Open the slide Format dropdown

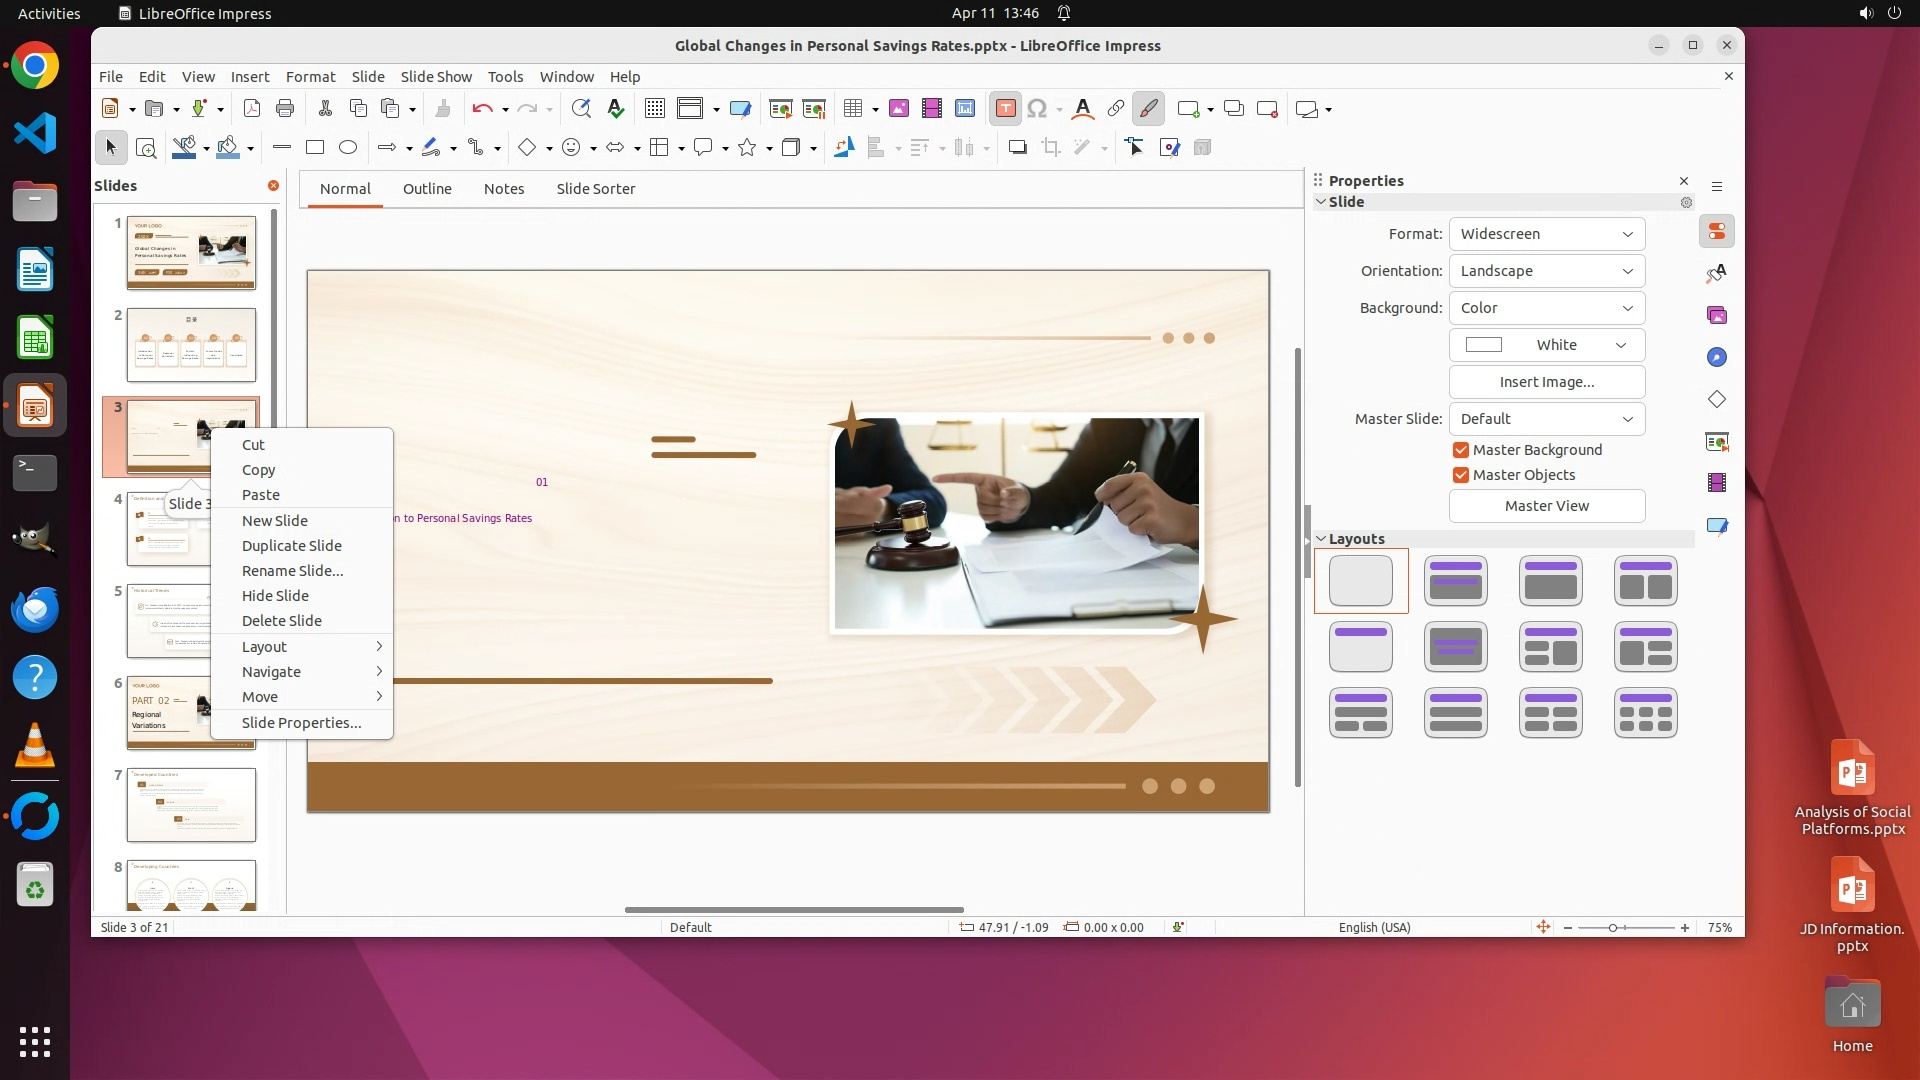(1546, 234)
